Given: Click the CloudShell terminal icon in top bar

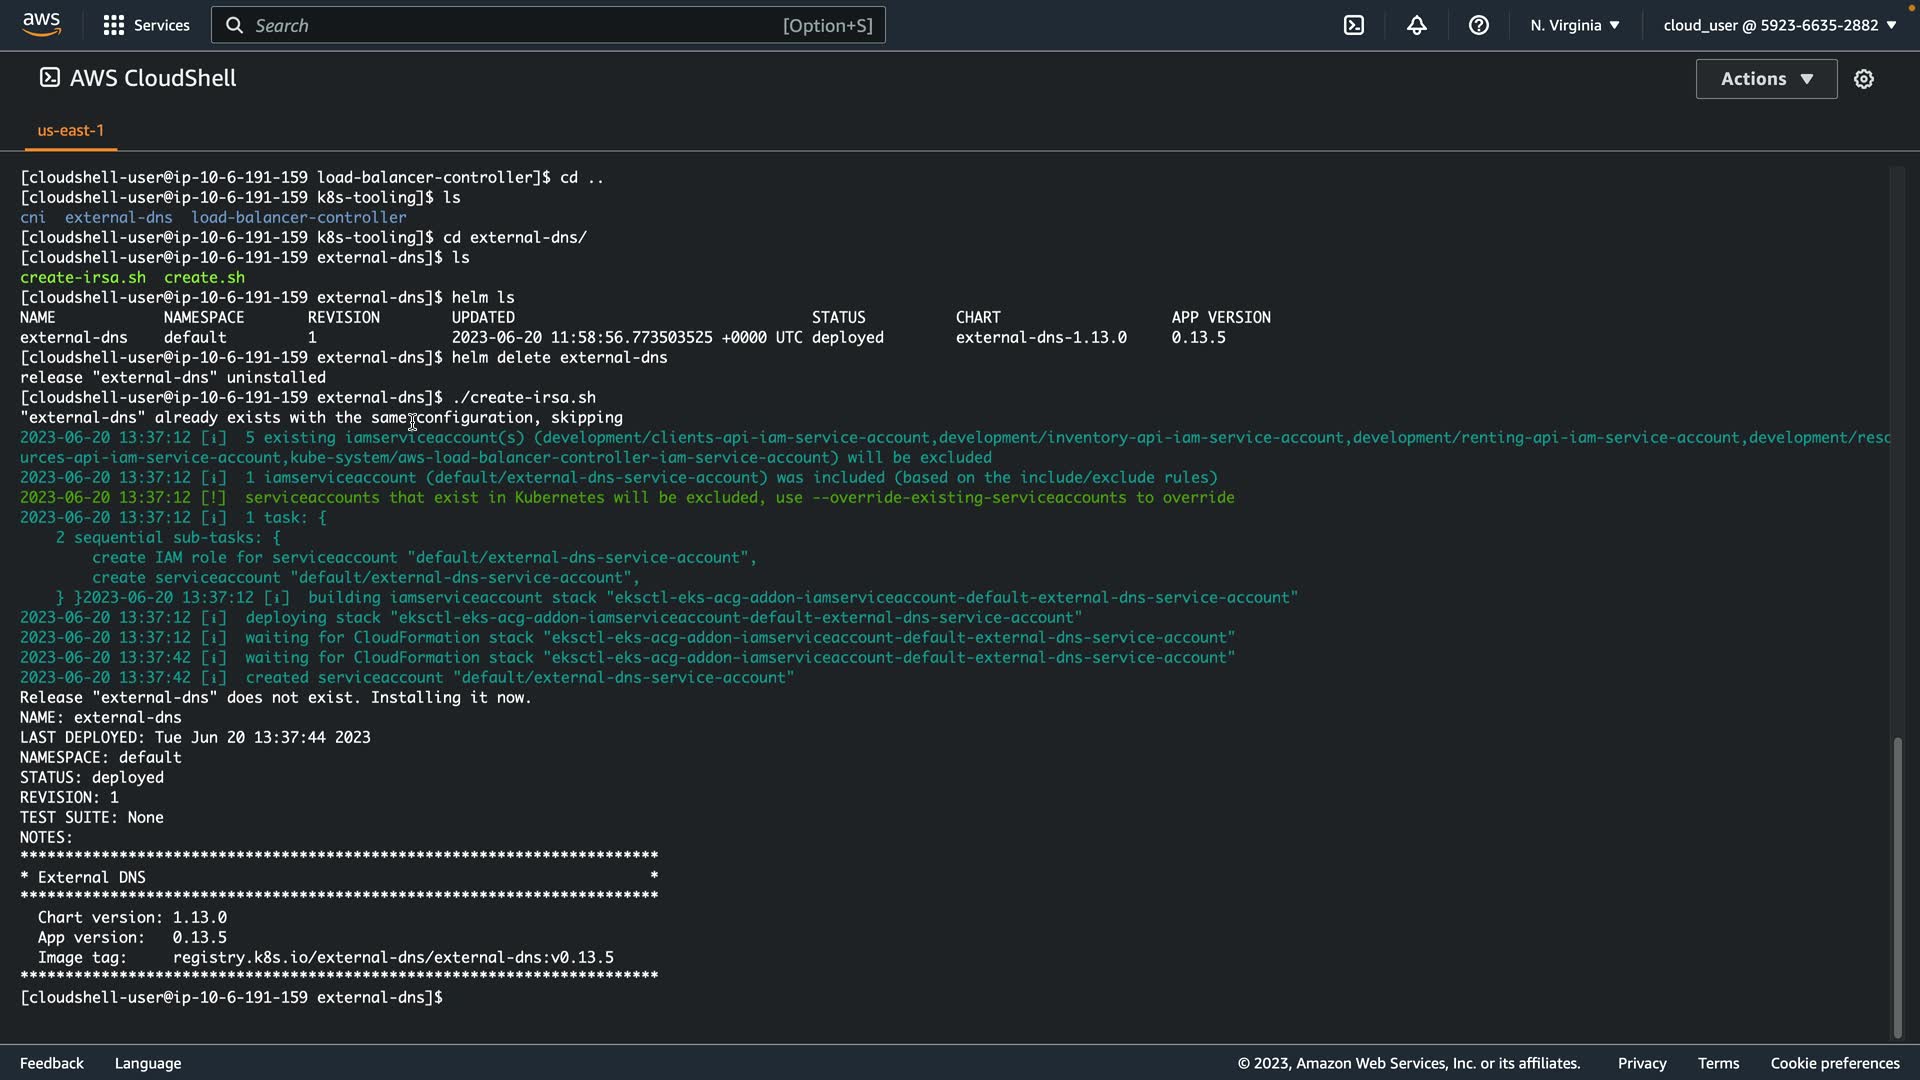Looking at the screenshot, I should click(1354, 25).
